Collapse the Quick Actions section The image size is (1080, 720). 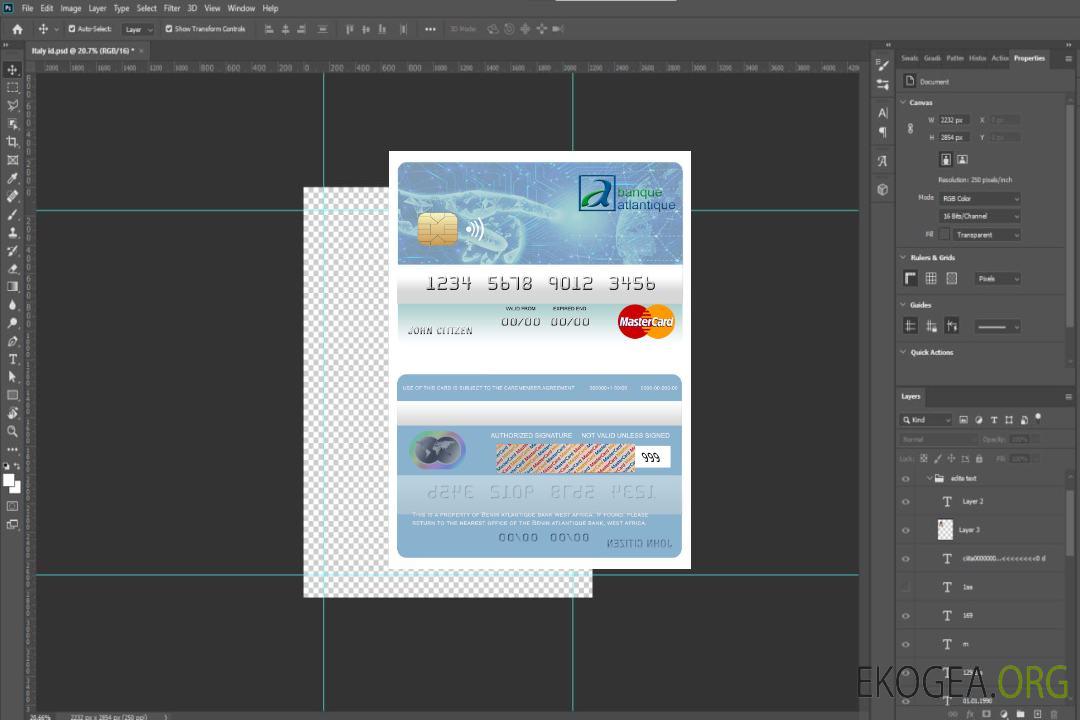coord(903,352)
